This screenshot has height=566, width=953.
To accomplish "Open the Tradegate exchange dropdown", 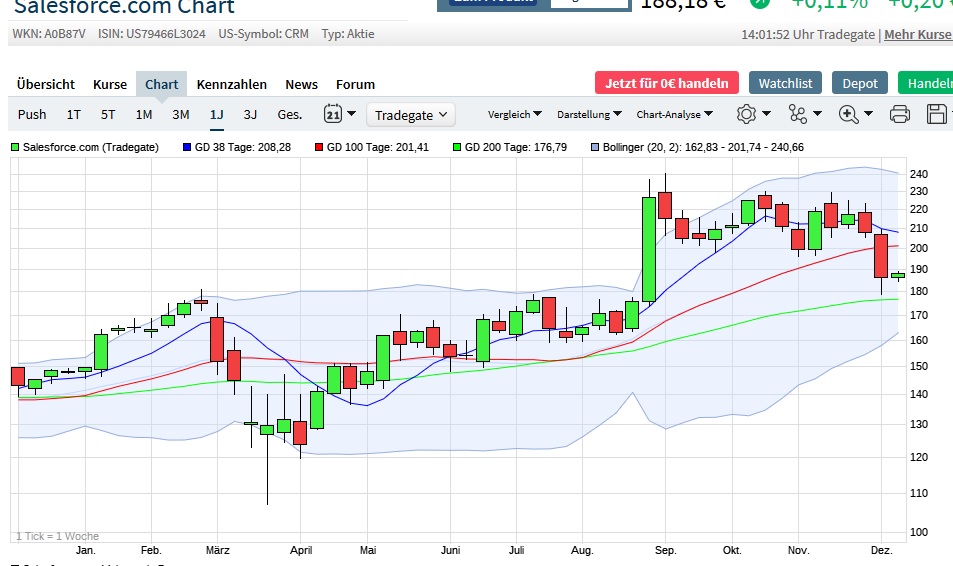I will (x=411, y=114).
